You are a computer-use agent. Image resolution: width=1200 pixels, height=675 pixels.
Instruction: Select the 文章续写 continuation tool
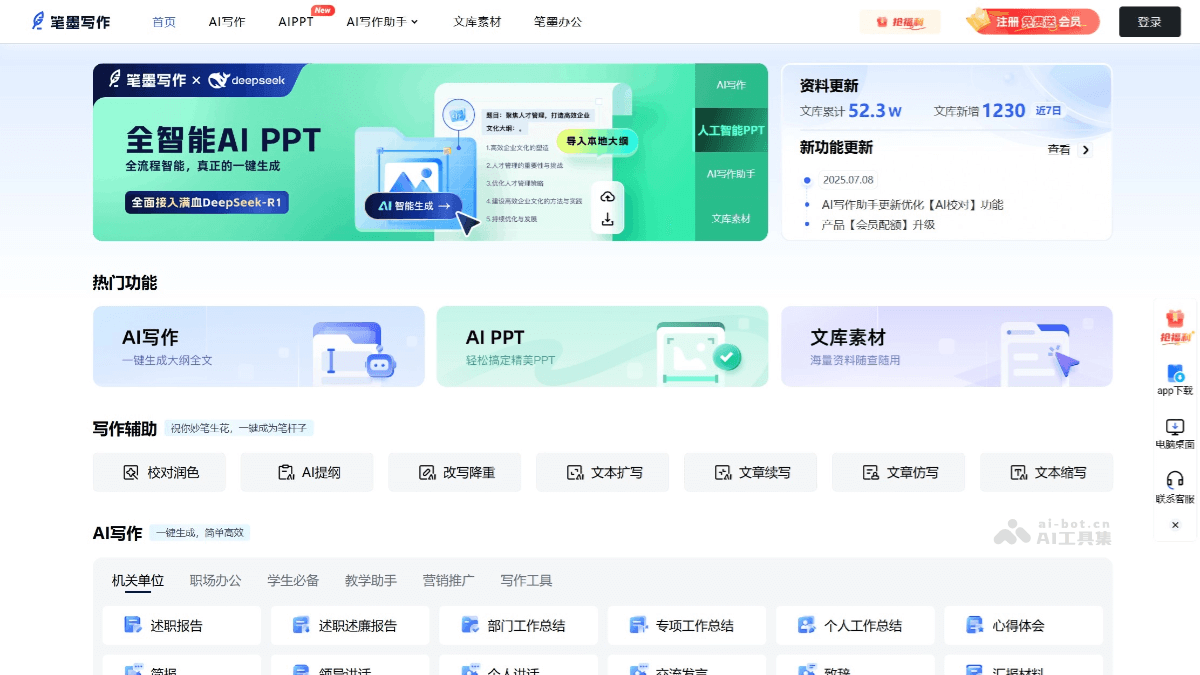750,472
